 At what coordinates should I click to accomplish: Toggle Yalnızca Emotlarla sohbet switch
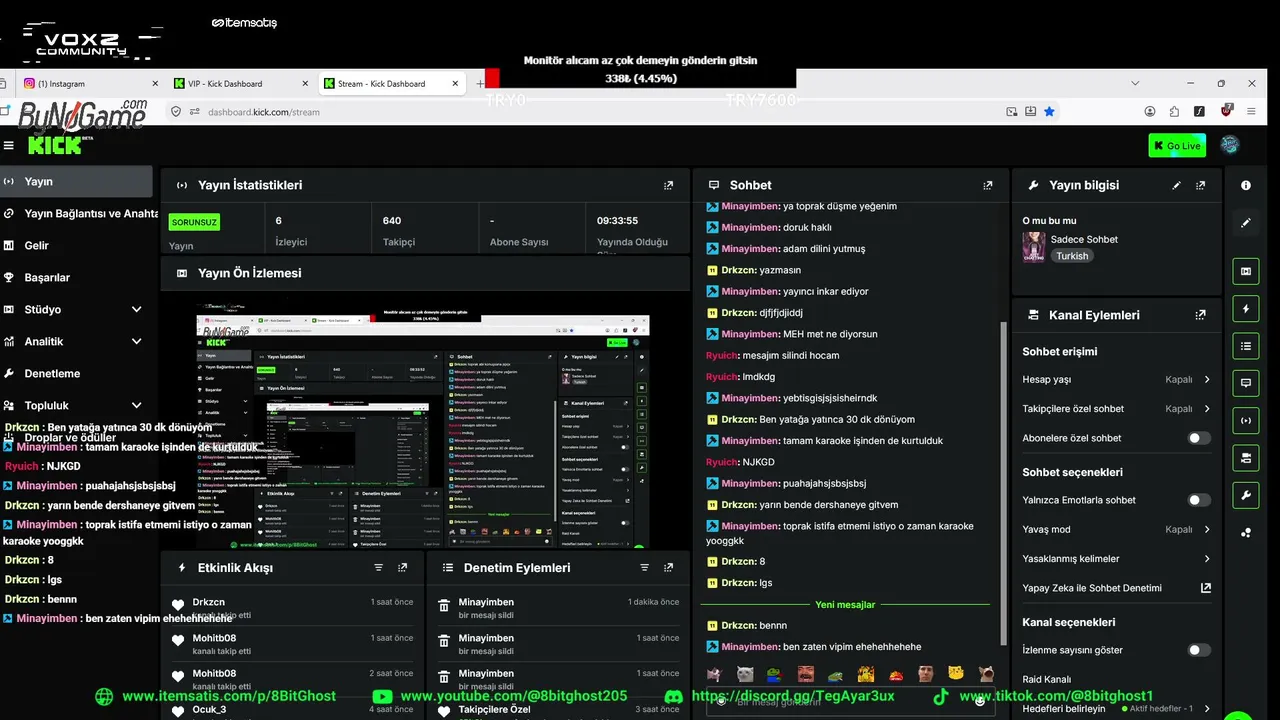[1199, 500]
